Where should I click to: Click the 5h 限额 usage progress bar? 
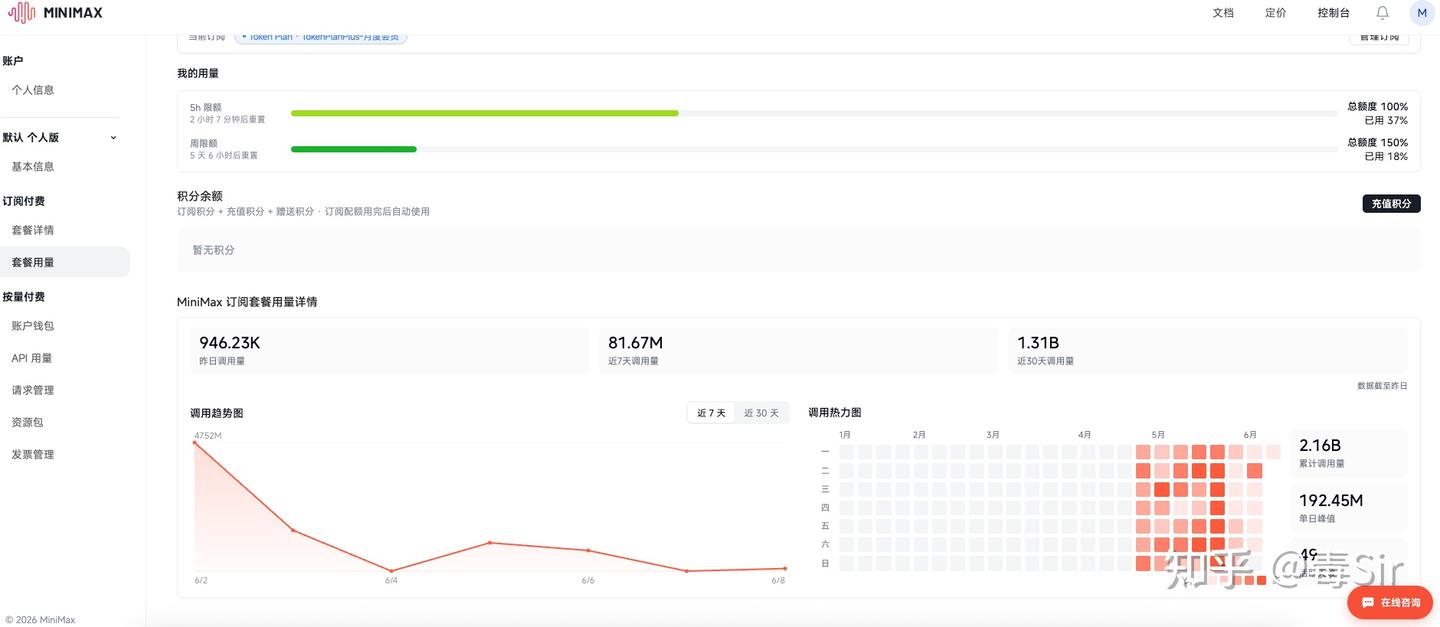click(x=814, y=113)
